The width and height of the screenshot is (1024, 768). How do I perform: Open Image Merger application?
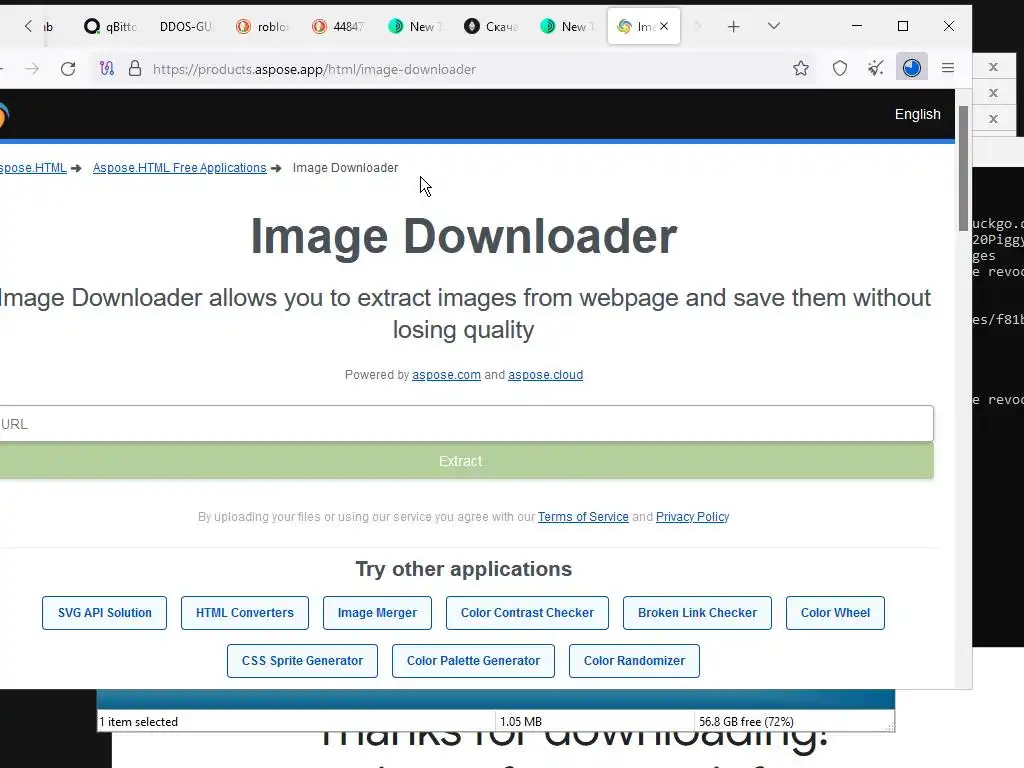(x=377, y=613)
